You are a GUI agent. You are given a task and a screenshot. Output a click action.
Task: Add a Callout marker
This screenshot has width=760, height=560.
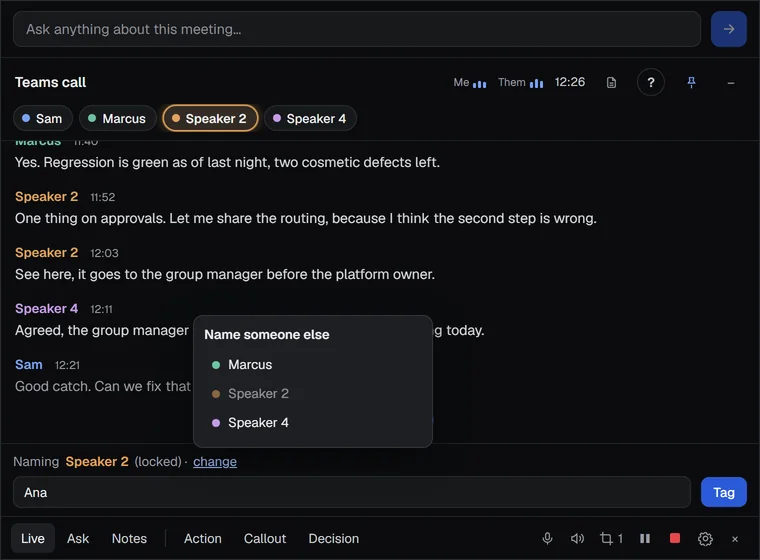(265, 539)
